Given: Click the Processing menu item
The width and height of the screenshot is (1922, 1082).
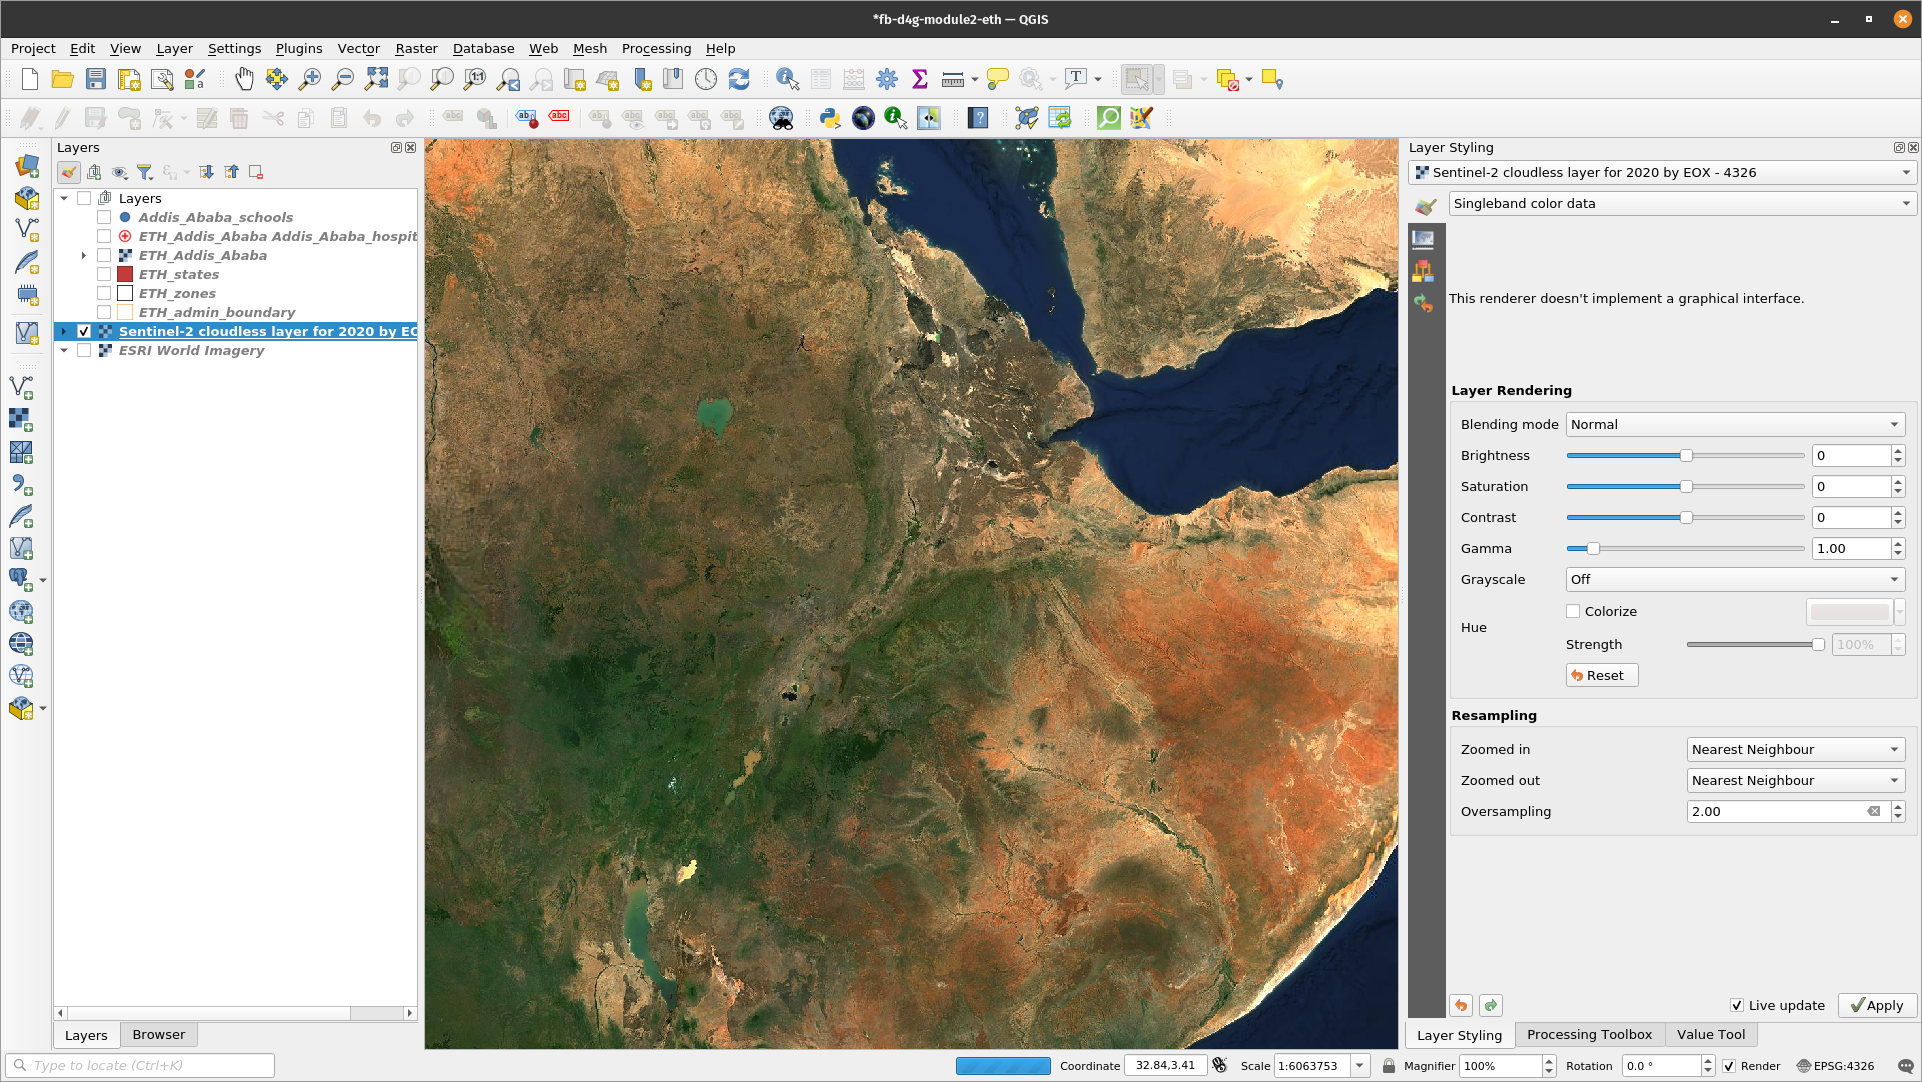Looking at the screenshot, I should 656,49.
